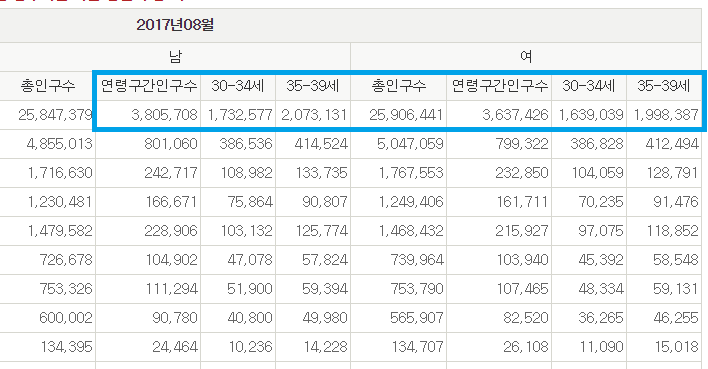Click 총인구수 header under 여
Screen dimensions: 708x369
399,86
